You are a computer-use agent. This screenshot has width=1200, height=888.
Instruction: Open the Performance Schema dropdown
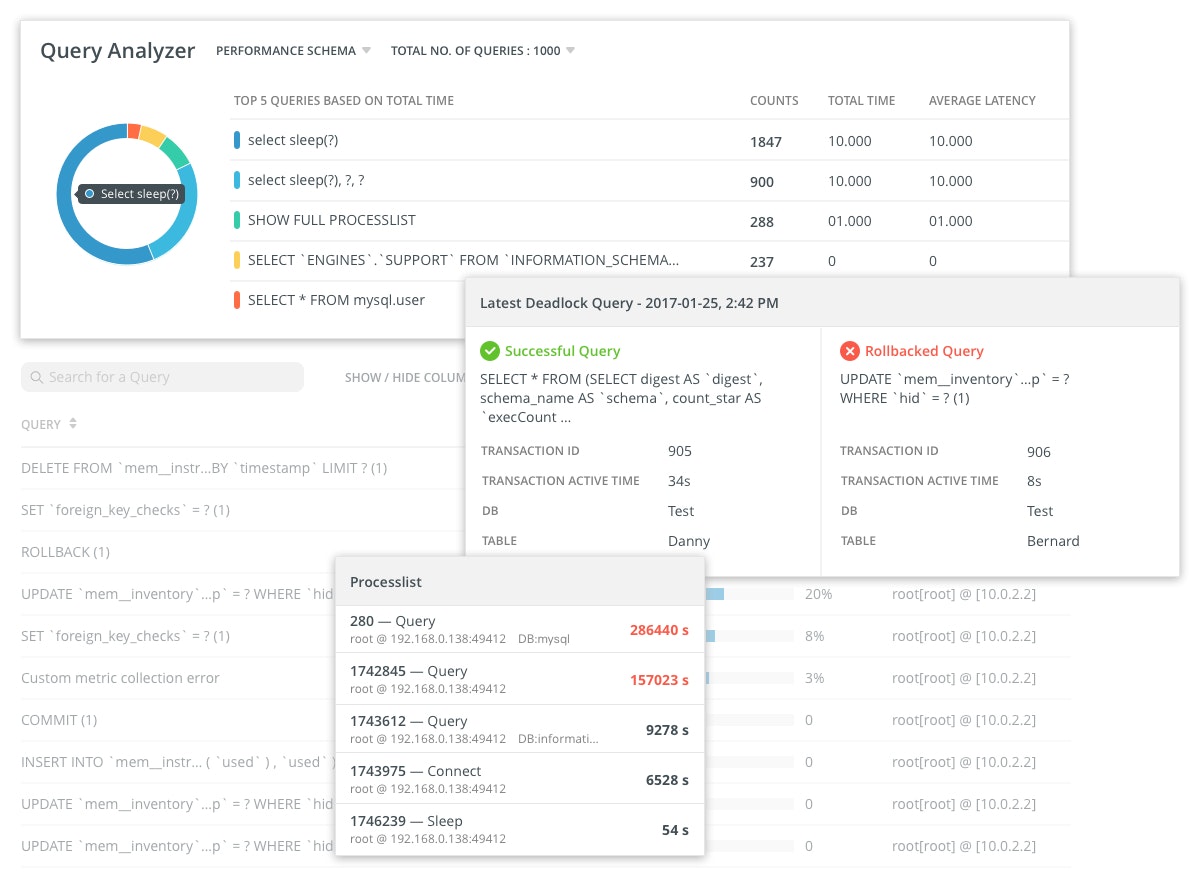coord(293,51)
